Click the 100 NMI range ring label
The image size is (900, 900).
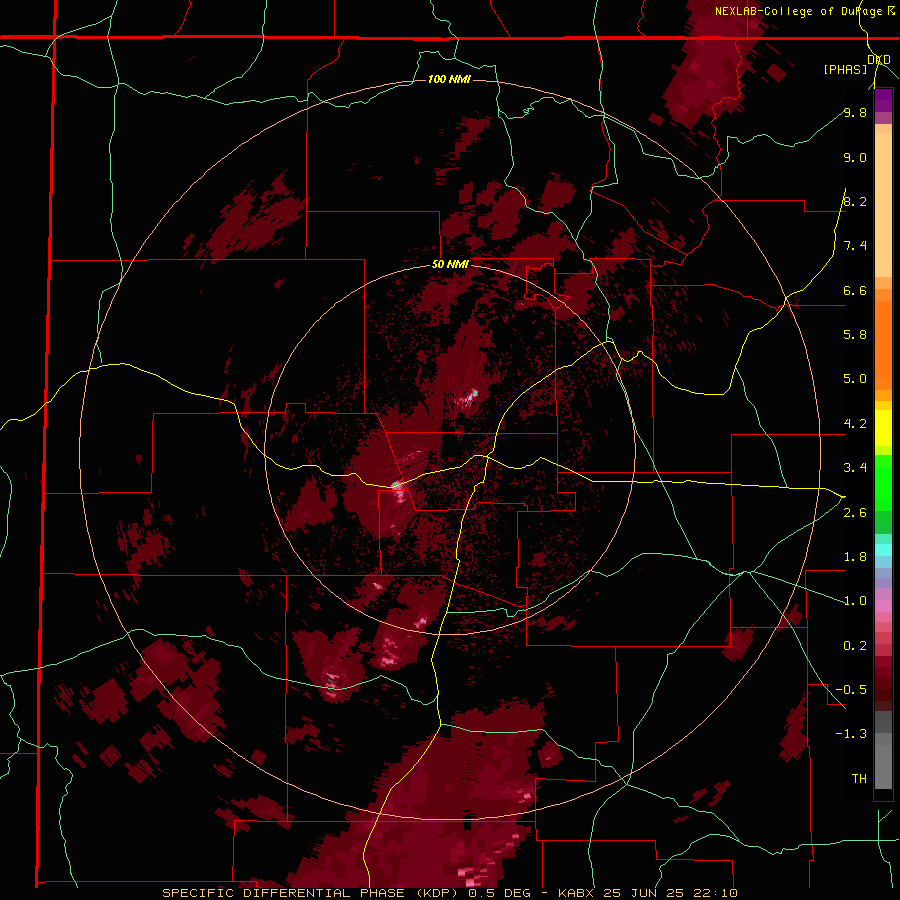[x=449, y=79]
